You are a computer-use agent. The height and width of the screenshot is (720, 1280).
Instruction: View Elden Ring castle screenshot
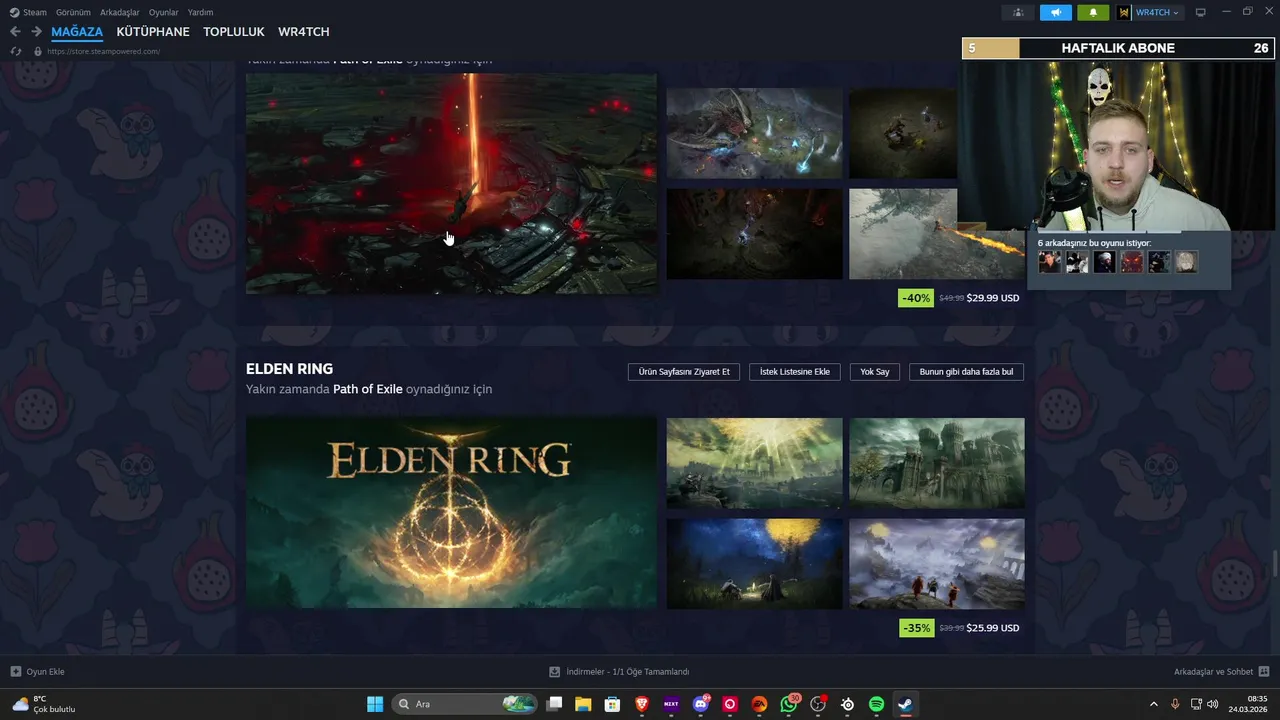tap(937, 463)
